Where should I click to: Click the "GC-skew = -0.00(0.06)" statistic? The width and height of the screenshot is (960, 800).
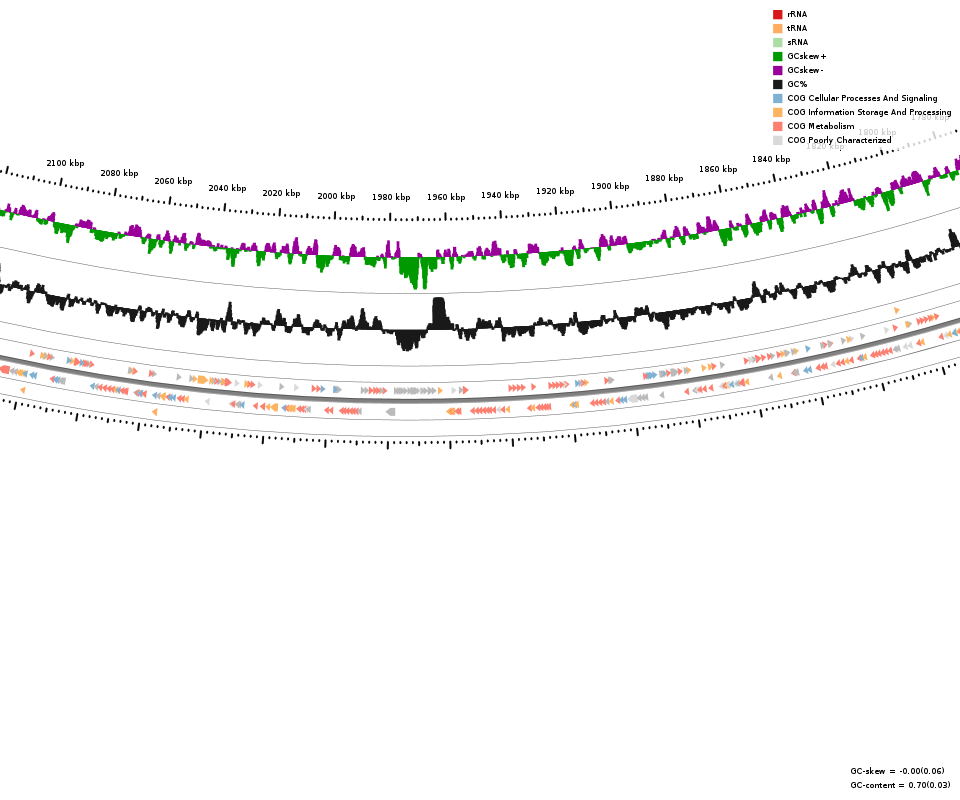898,771
